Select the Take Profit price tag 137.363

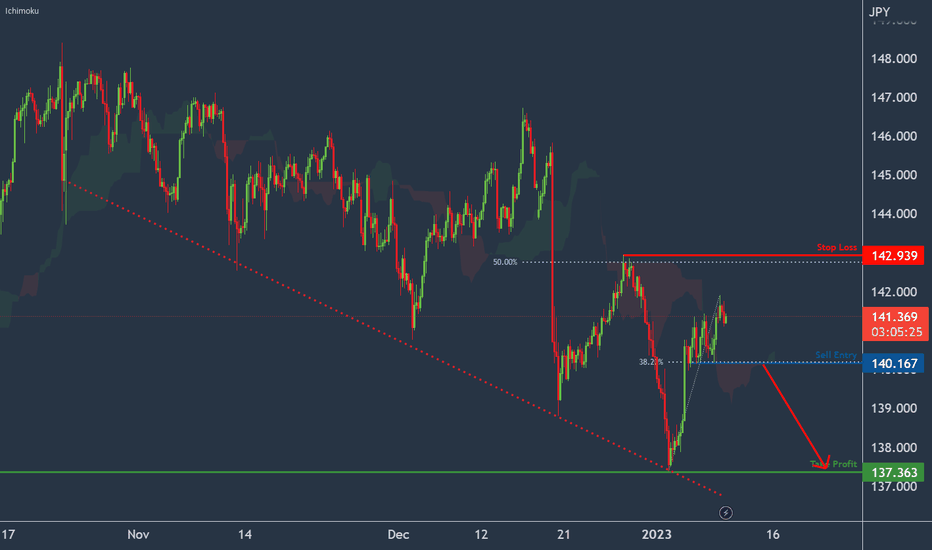[893, 472]
